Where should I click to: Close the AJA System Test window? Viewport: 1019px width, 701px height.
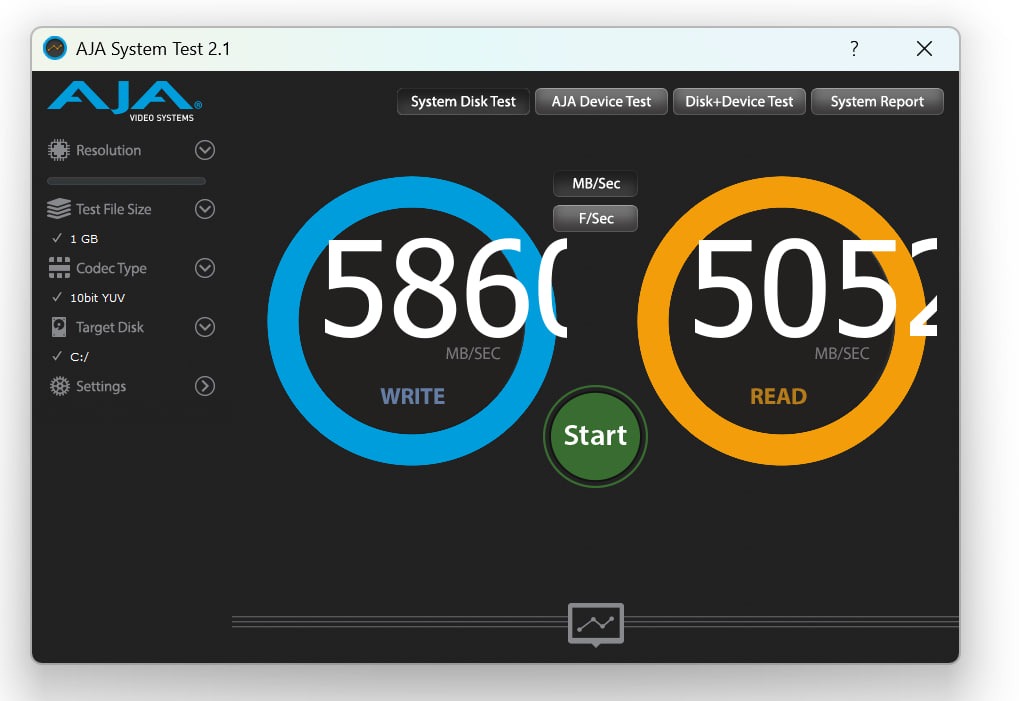click(924, 48)
